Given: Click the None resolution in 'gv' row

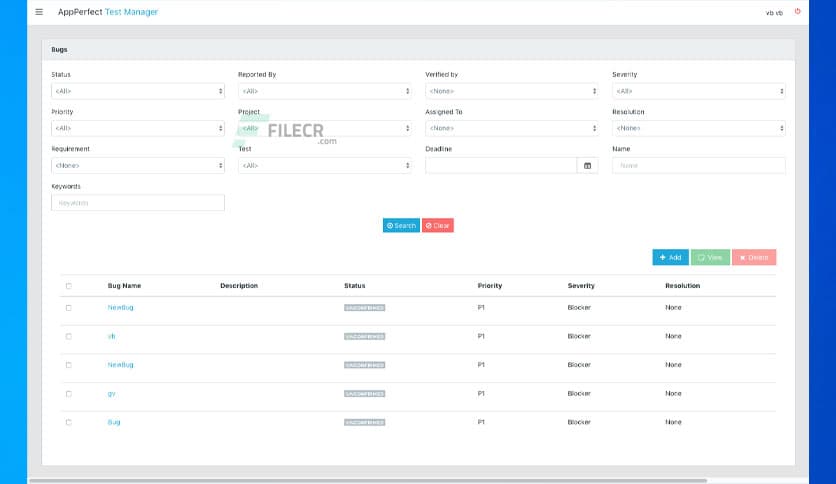Looking at the screenshot, I should coord(673,393).
